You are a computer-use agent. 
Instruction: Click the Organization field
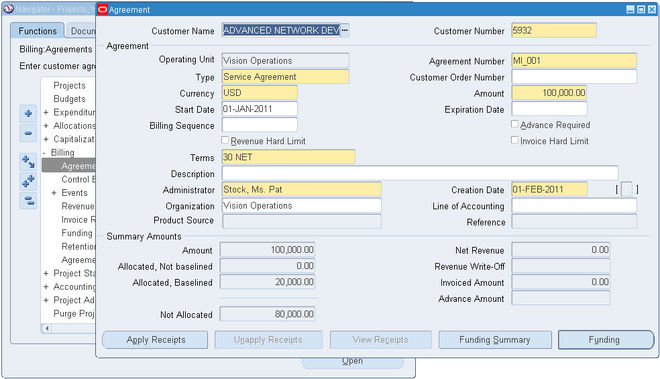click(x=301, y=206)
